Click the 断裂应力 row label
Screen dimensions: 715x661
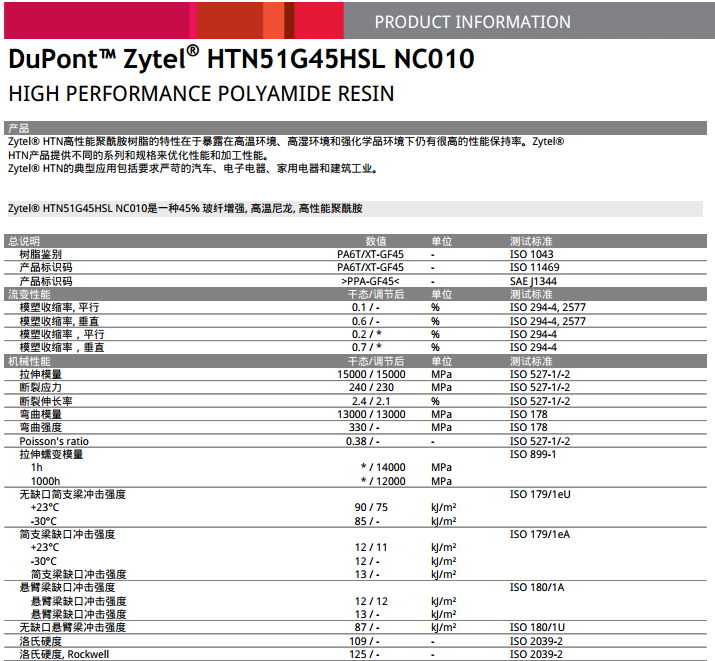coord(40,387)
